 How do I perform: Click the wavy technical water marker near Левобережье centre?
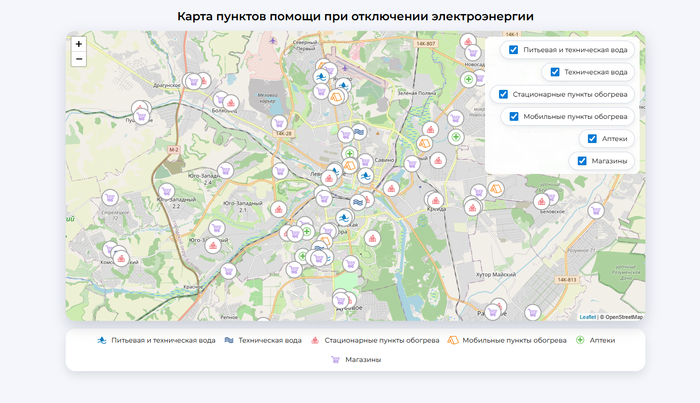358,203
